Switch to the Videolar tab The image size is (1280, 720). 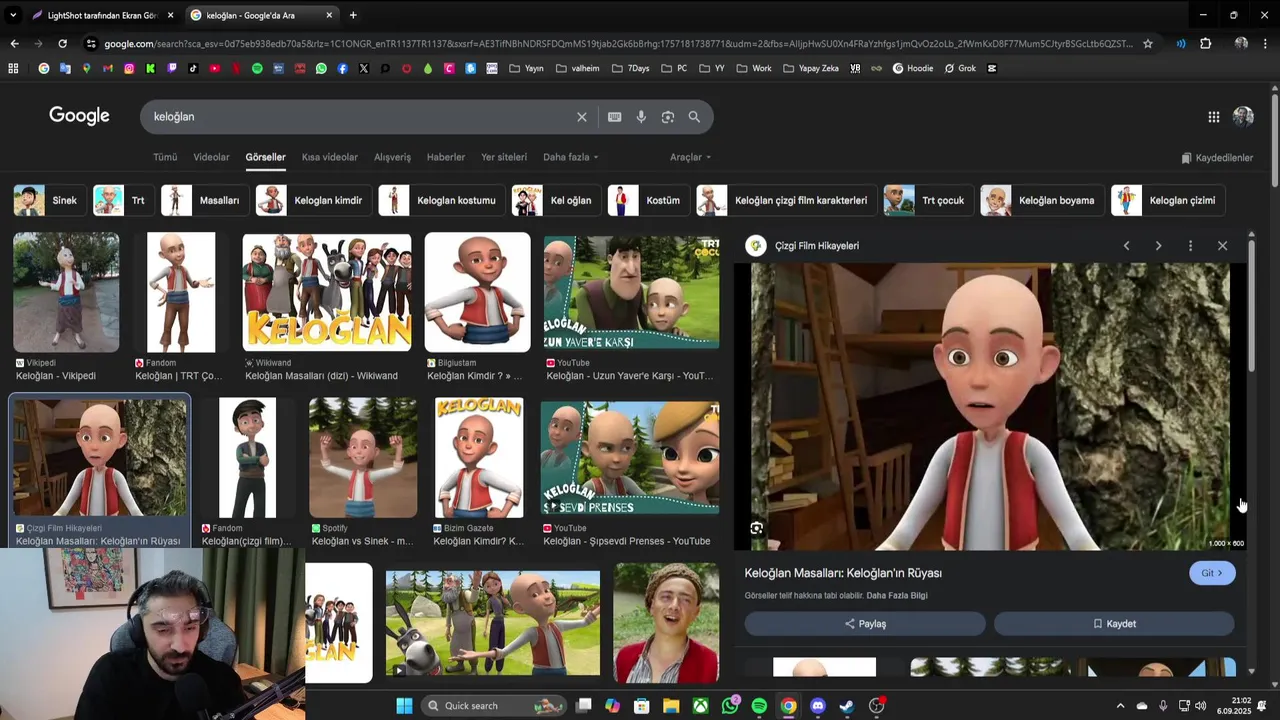211,158
